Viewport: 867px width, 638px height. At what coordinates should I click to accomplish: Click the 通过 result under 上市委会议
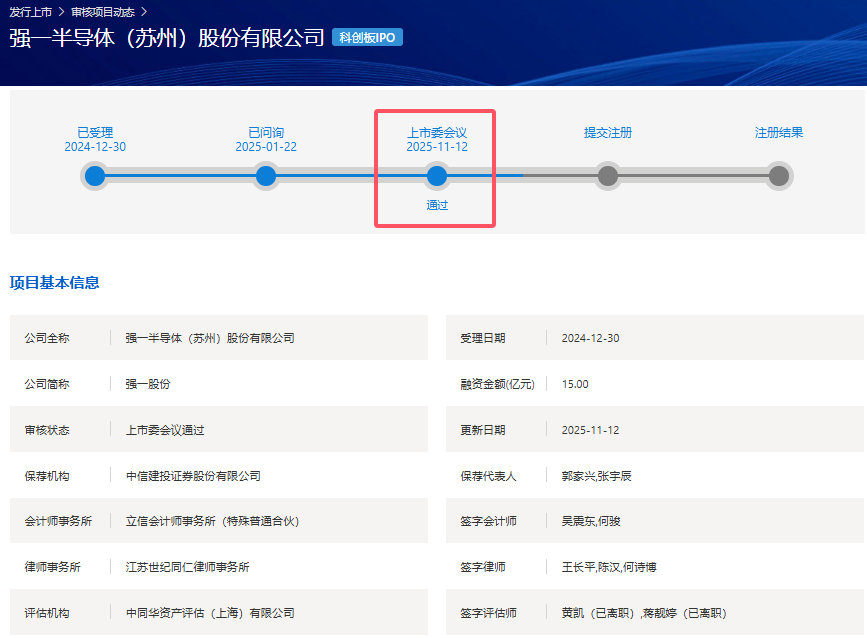[437, 205]
